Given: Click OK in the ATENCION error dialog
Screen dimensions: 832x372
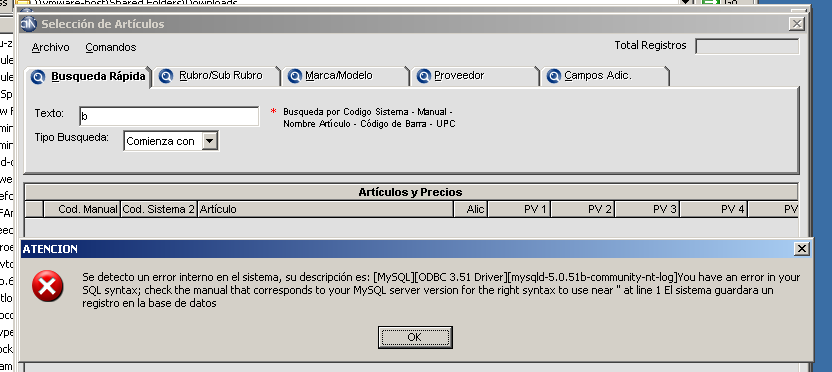Looking at the screenshot, I should 415,337.
